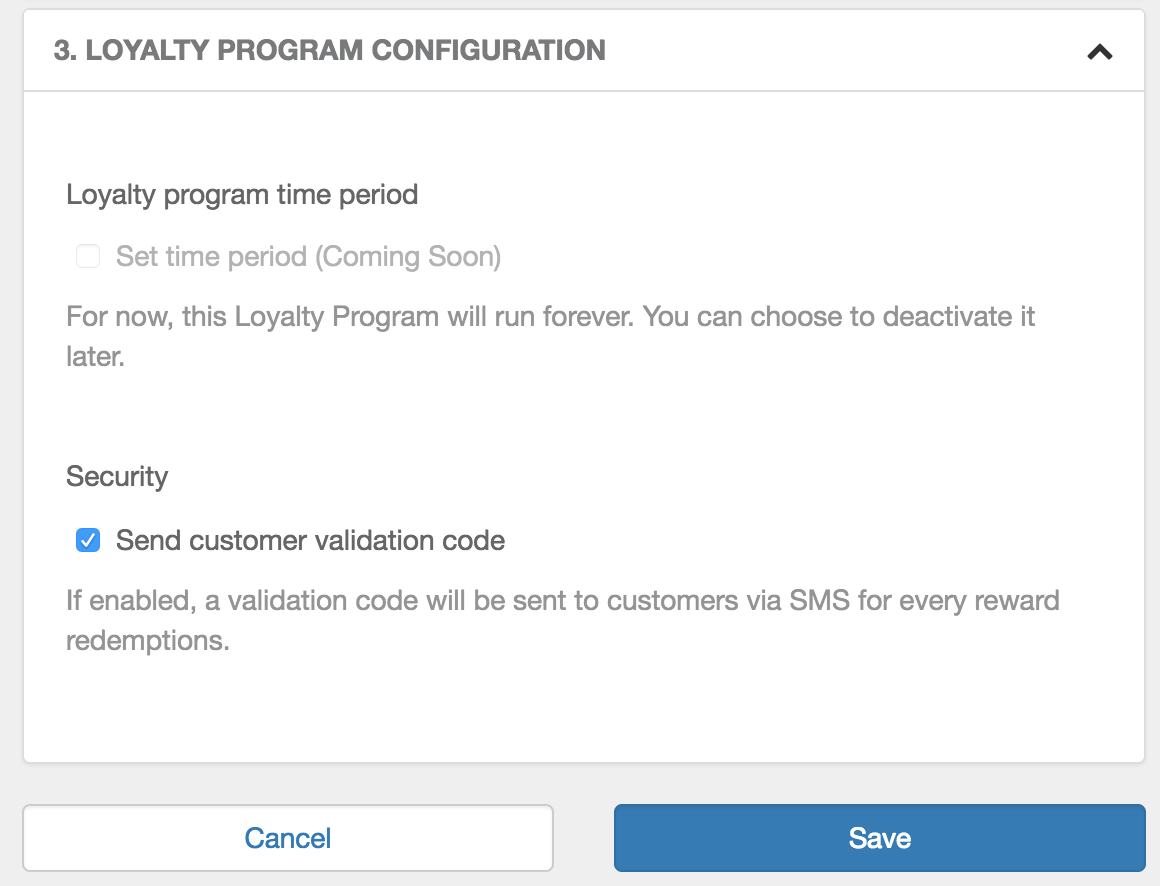The image size is (1160, 886).
Task: Cancel the loyalty program configuration
Action: click(x=289, y=838)
